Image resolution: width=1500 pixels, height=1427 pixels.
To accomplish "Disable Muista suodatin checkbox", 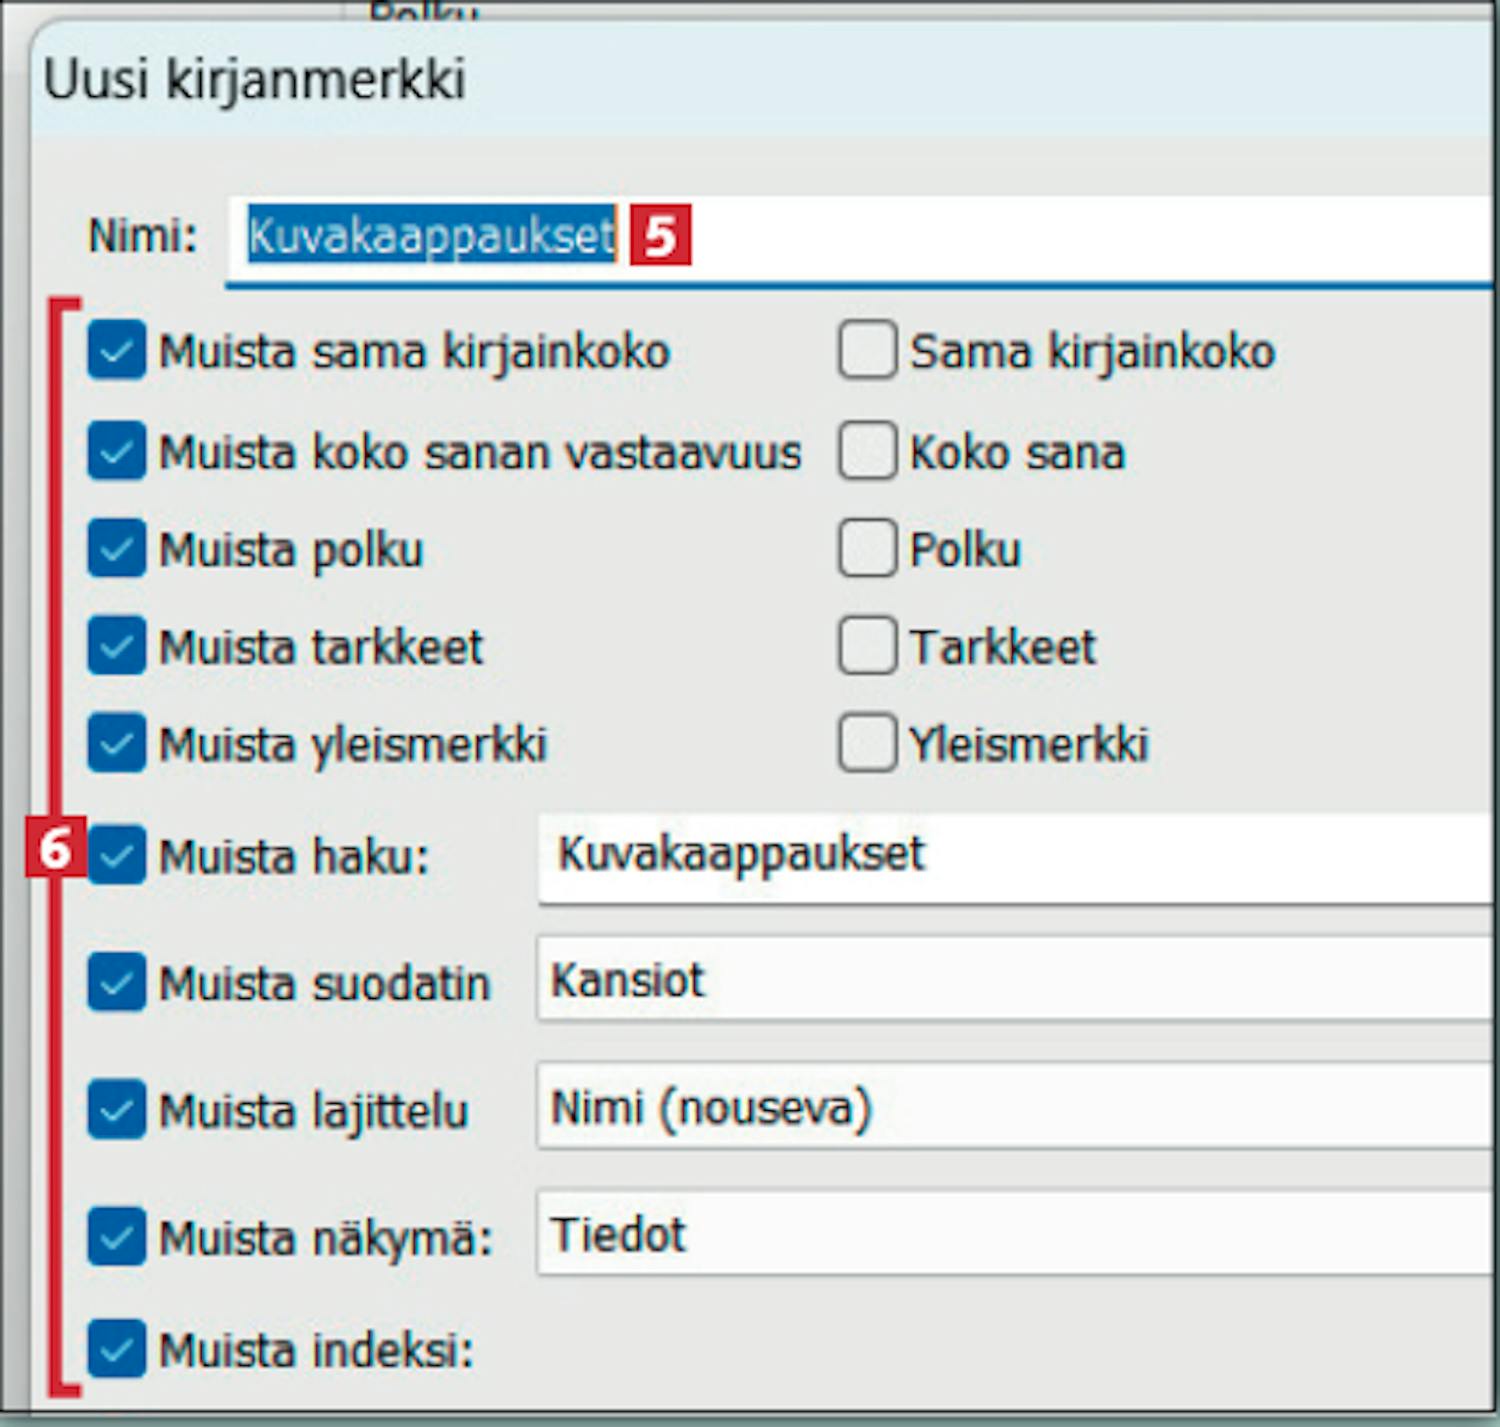I will [x=116, y=982].
